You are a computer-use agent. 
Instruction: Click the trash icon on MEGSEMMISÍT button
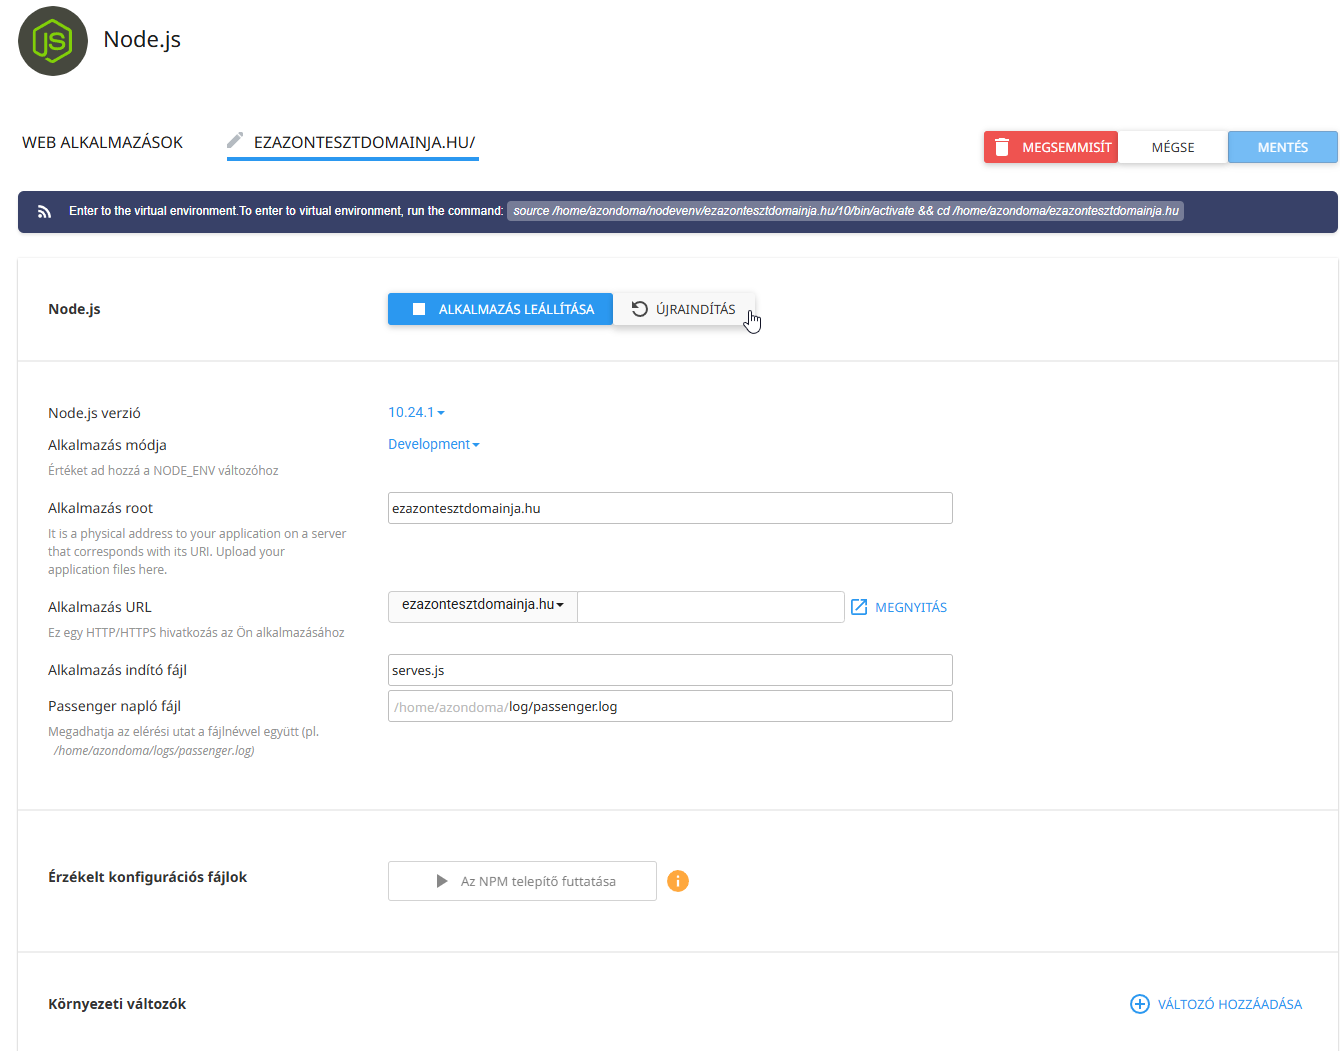1002,146
